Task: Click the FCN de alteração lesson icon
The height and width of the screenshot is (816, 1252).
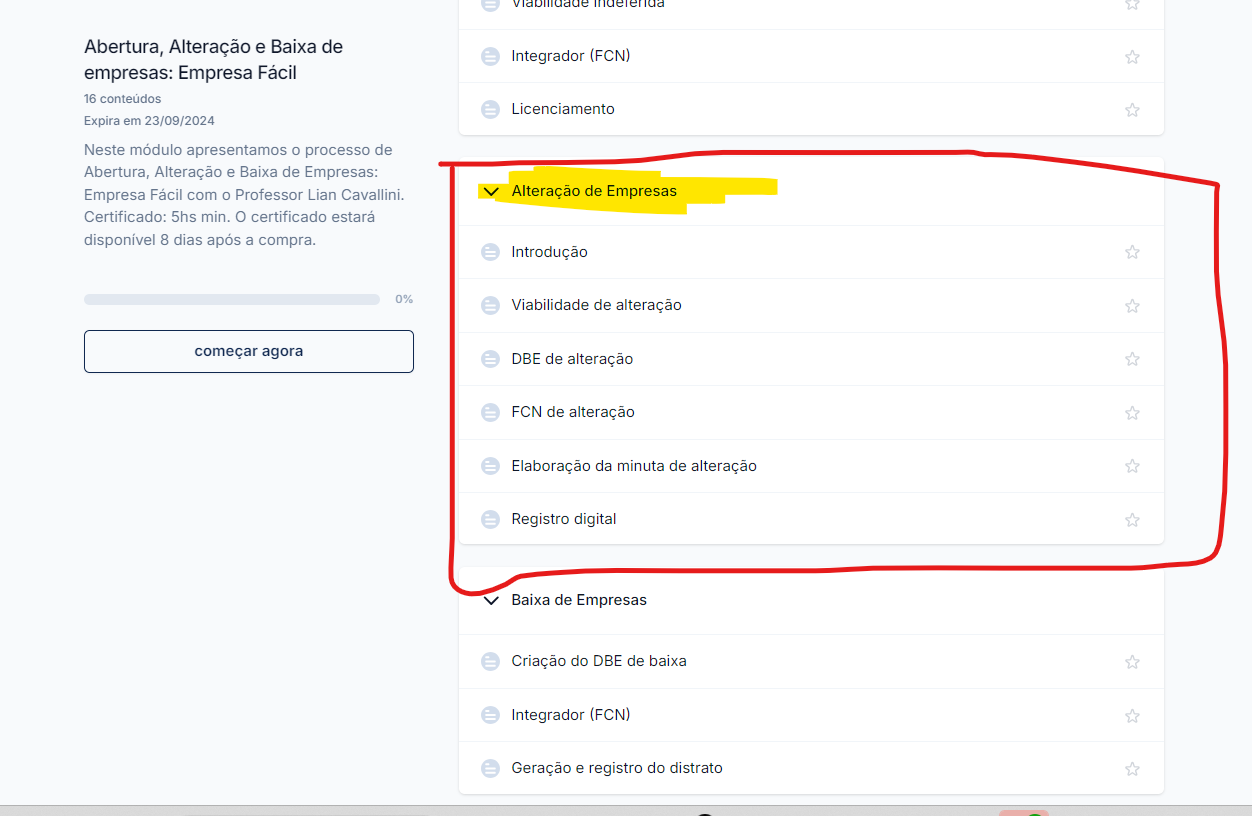Action: 490,412
